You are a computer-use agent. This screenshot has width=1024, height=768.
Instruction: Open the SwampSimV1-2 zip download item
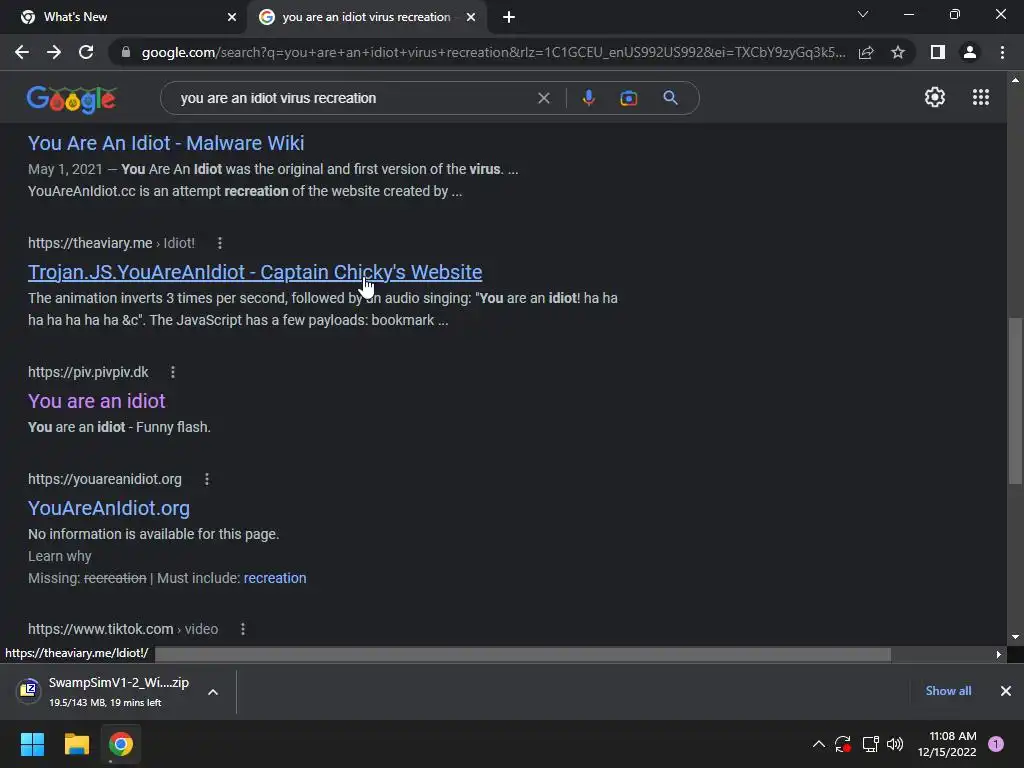pyautogui.click(x=104, y=692)
